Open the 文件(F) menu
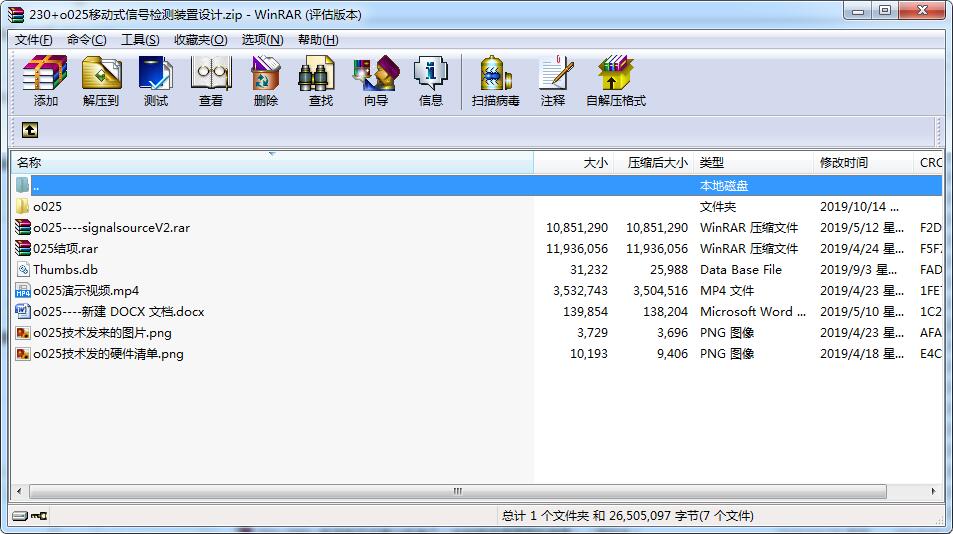This screenshot has height=534, width=953. tap(33, 39)
